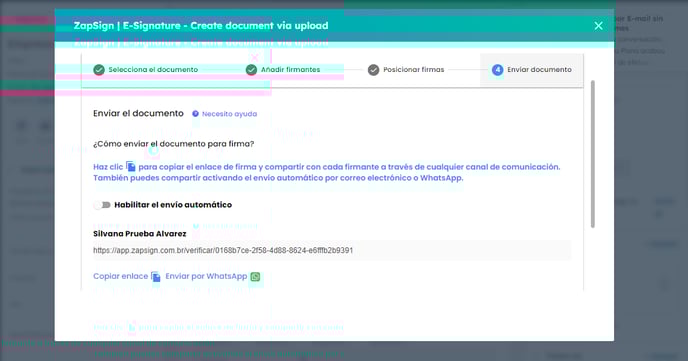This screenshot has height=361, width=688.
Task: Click 'Enviar por WhatsApp' link
Action: pos(206,276)
